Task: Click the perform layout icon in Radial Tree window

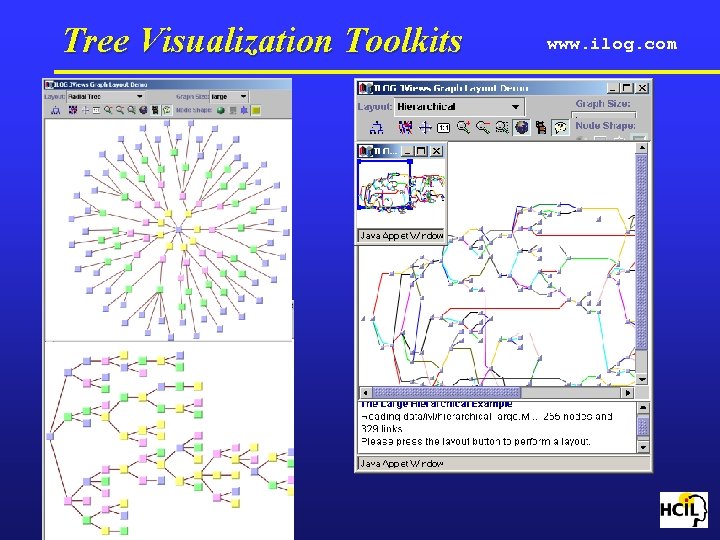Action: click(x=56, y=110)
